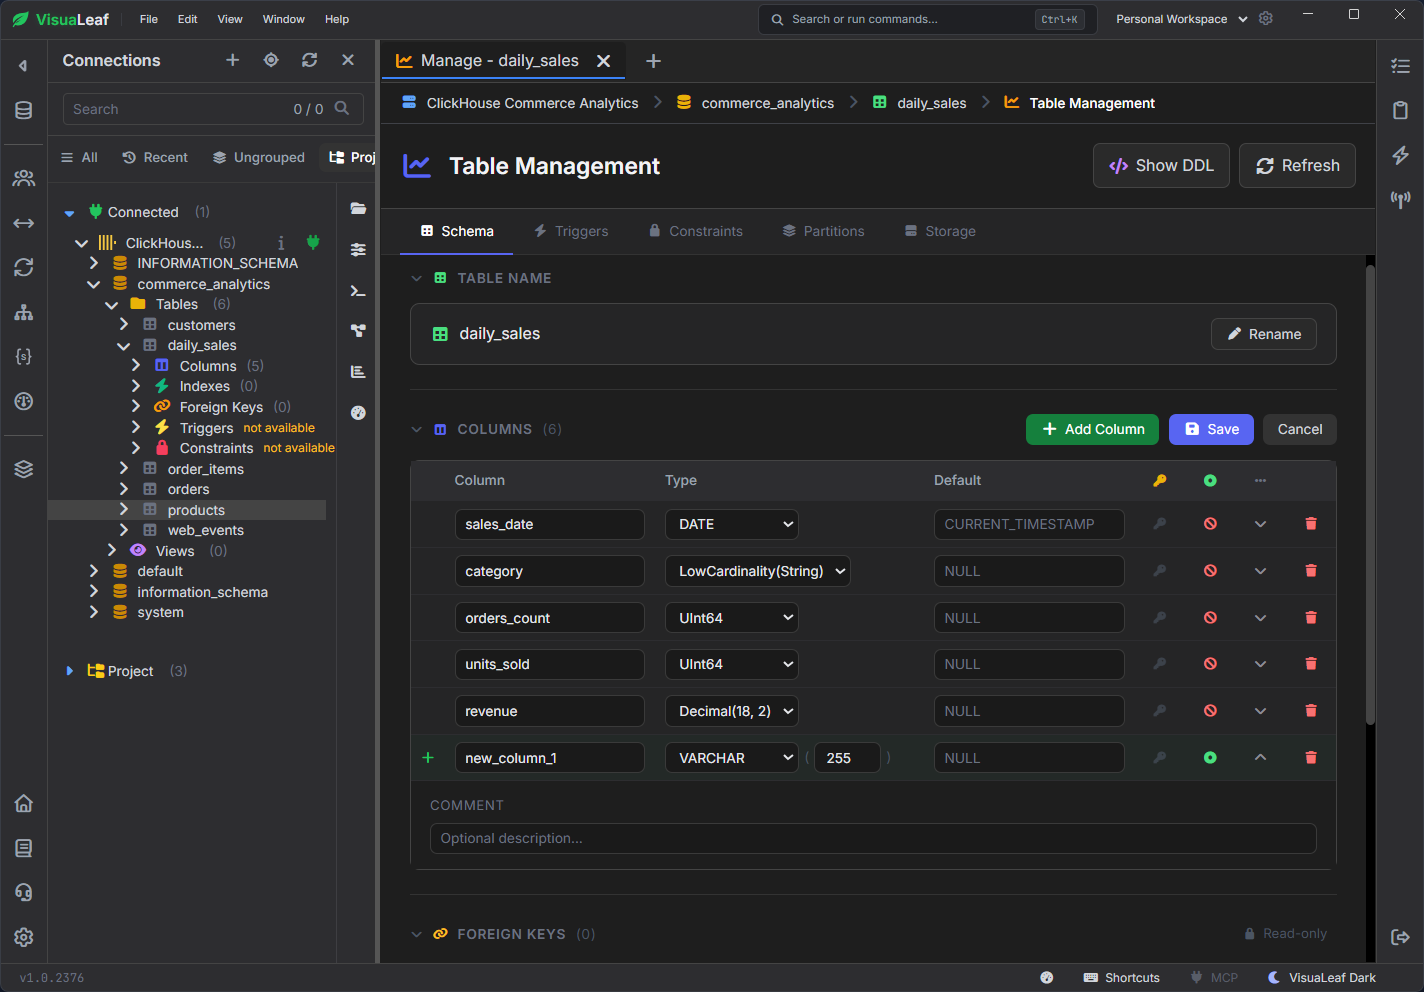Toggle nullable for units_sold column
The width and height of the screenshot is (1424, 992).
[1210, 664]
